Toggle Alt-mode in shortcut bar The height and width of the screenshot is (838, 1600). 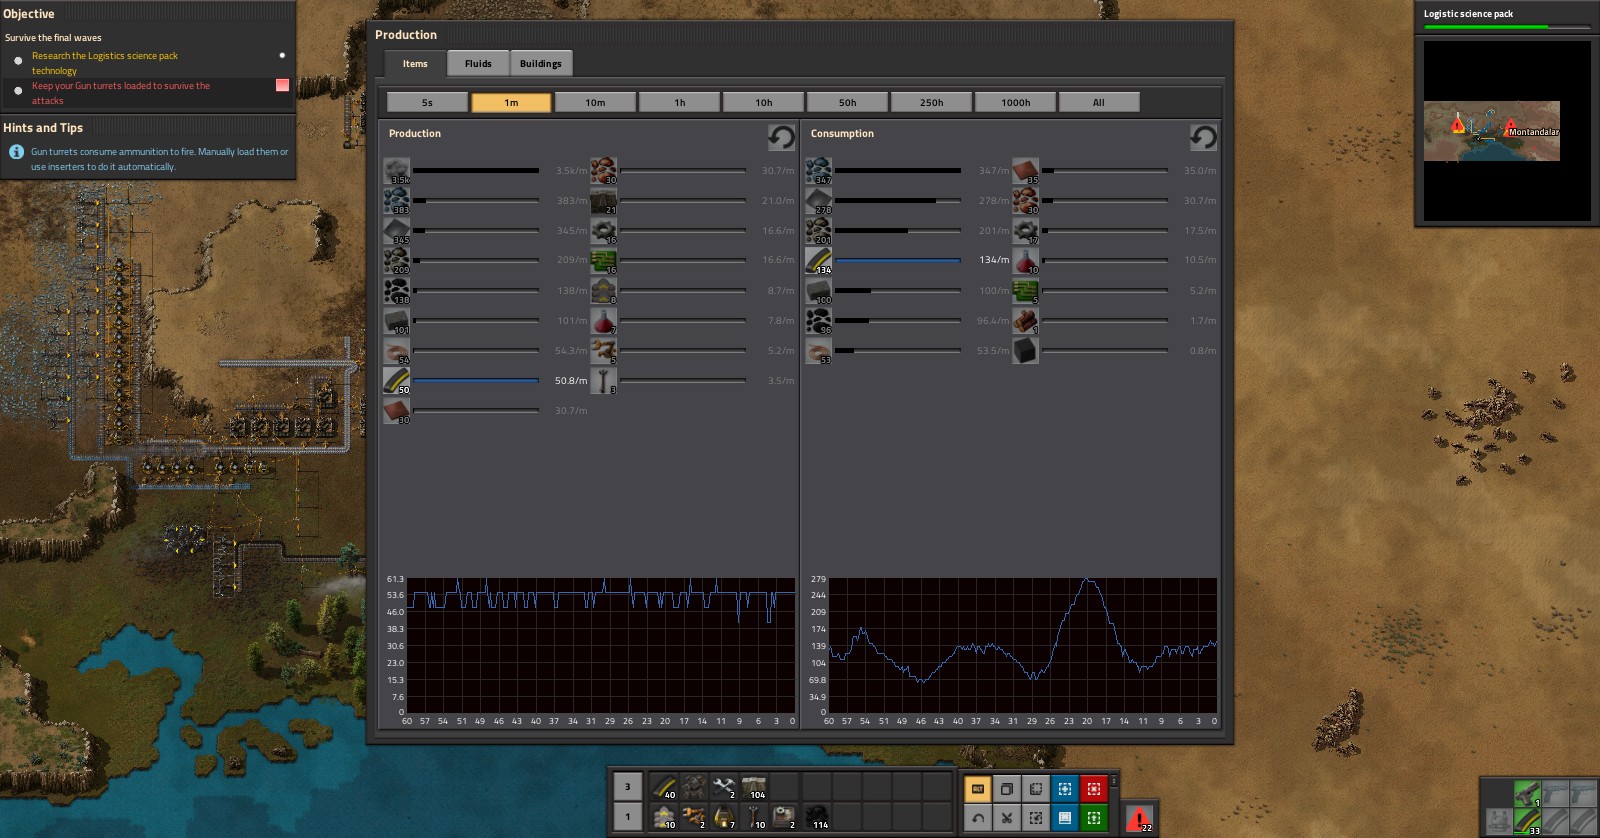point(978,789)
